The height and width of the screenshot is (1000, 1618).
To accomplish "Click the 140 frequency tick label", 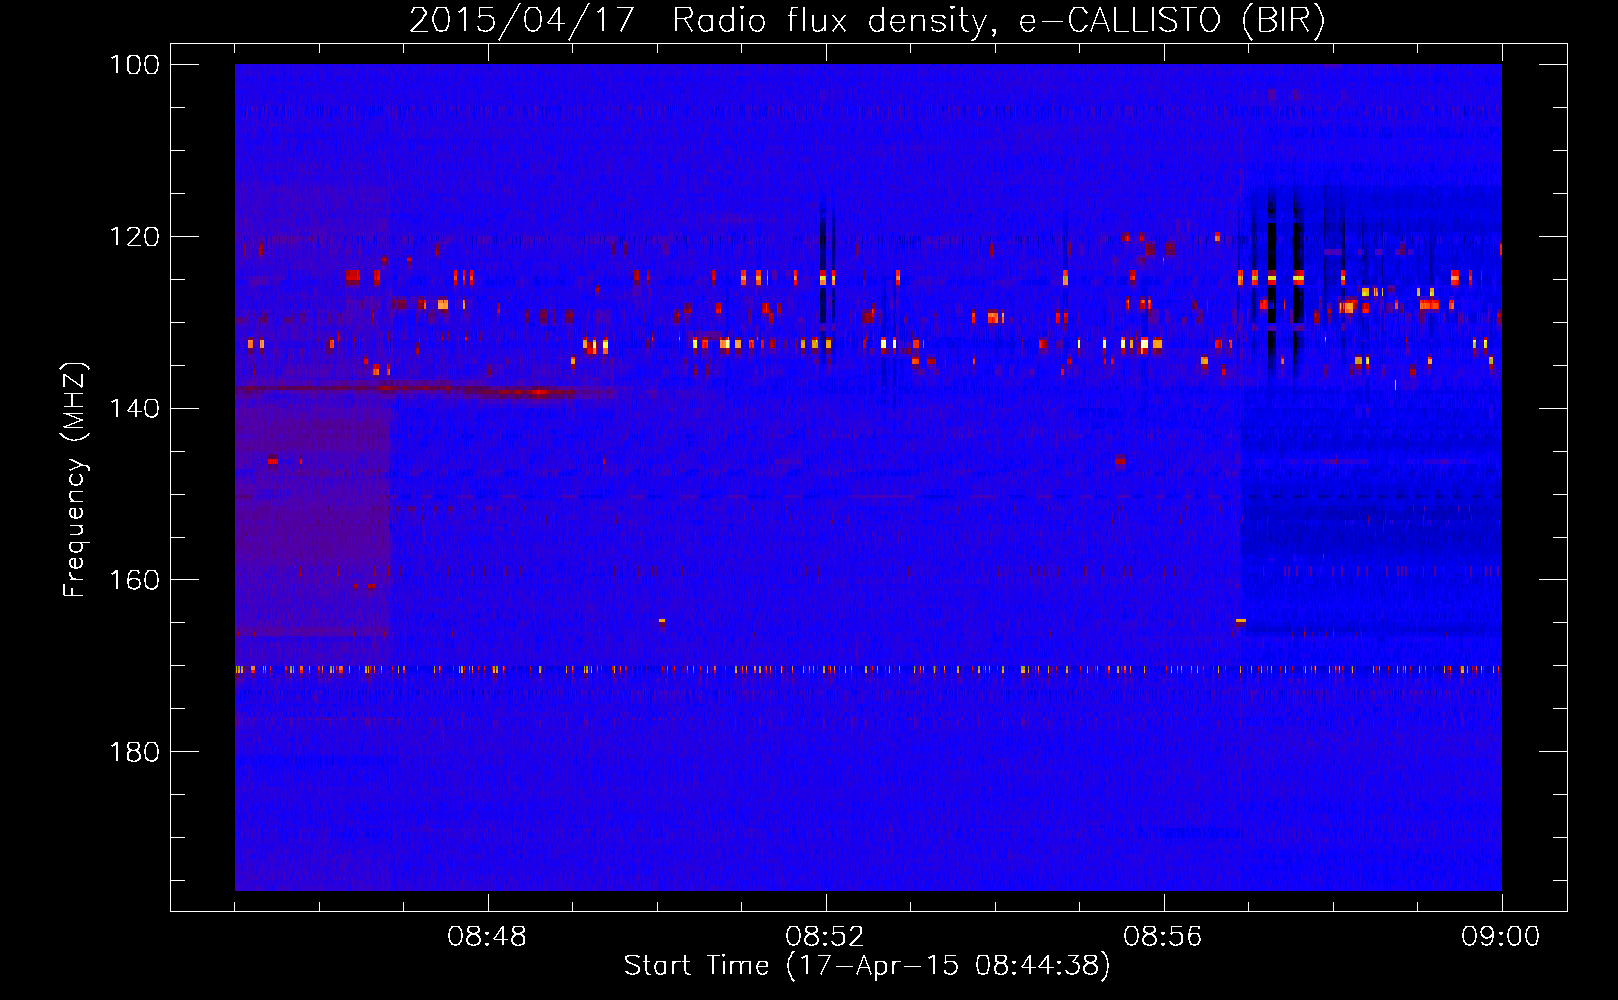I will [134, 408].
